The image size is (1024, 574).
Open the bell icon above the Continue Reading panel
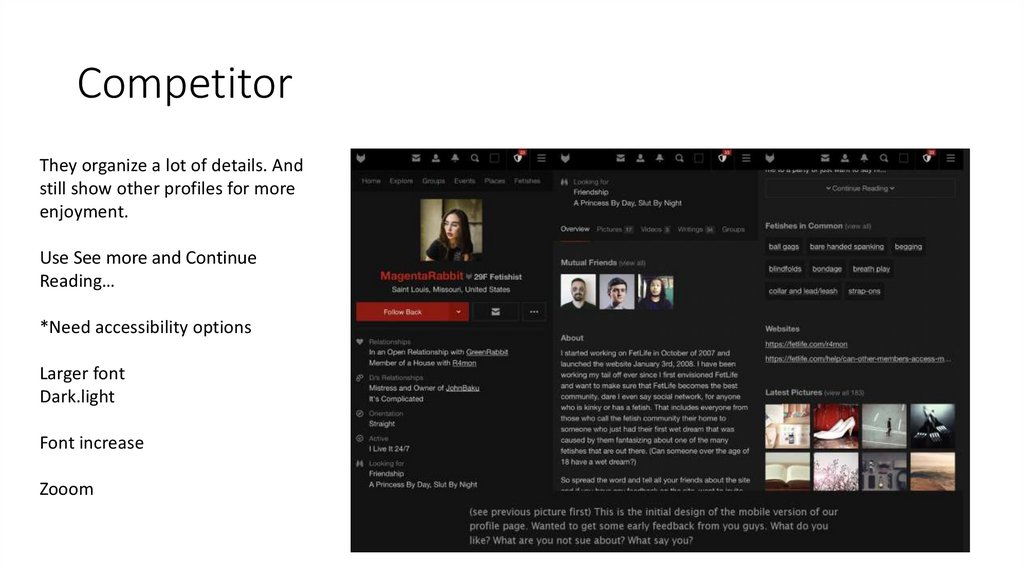click(864, 158)
